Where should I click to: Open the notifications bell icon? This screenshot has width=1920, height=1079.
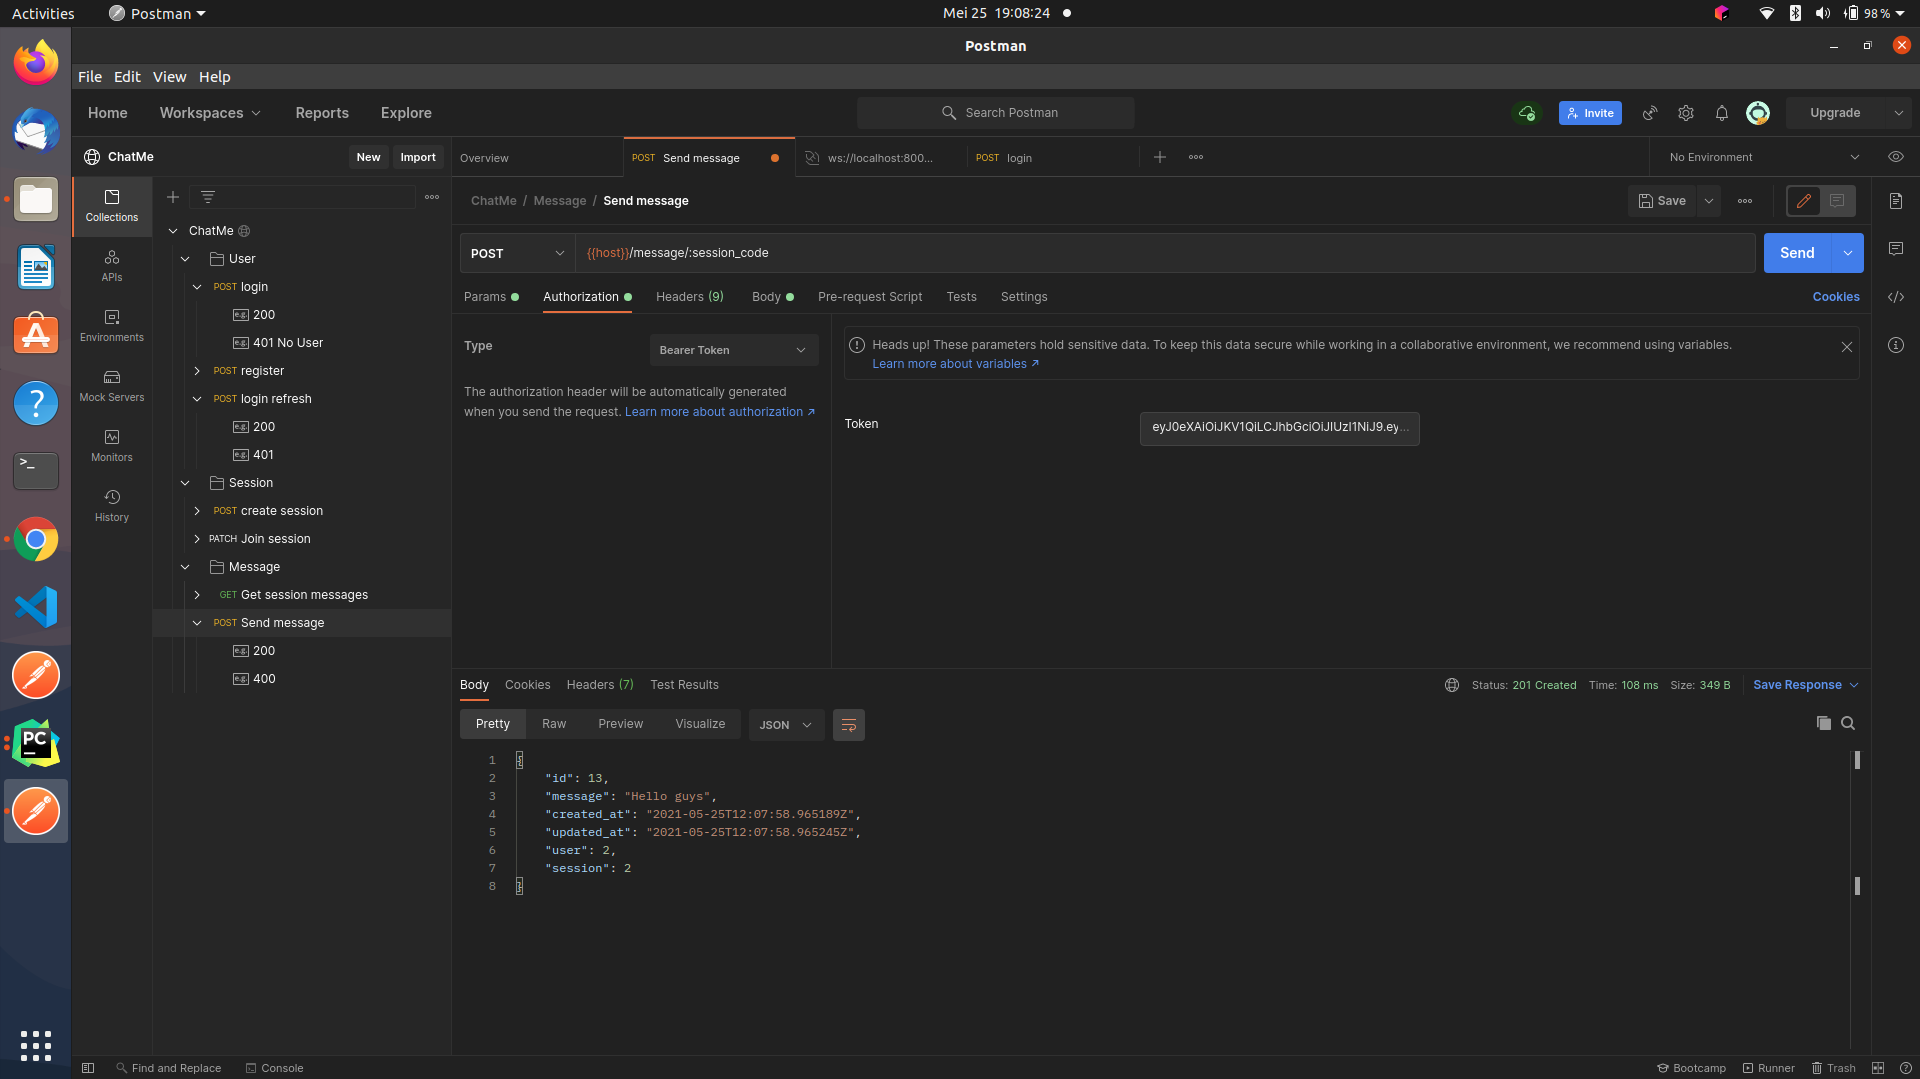click(1722, 113)
